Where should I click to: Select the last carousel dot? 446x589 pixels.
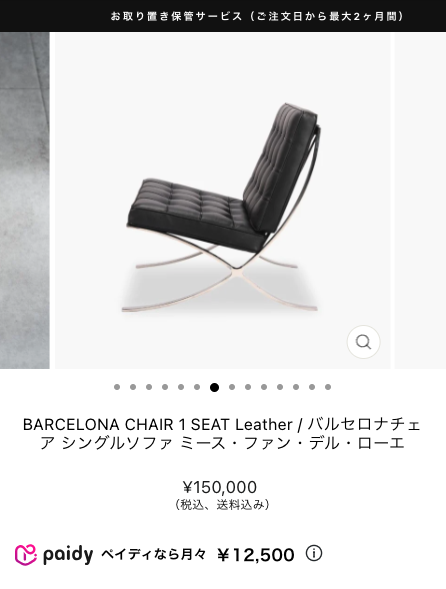[328, 387]
